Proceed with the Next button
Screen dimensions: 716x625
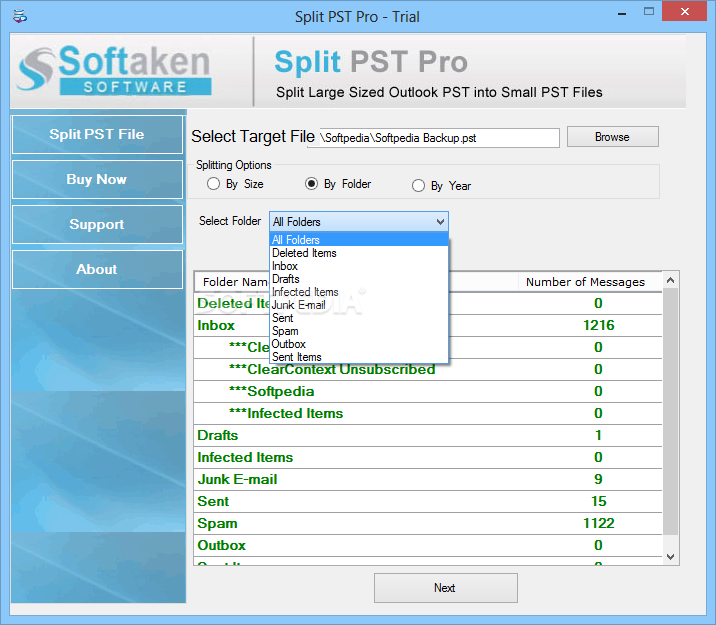click(x=446, y=588)
